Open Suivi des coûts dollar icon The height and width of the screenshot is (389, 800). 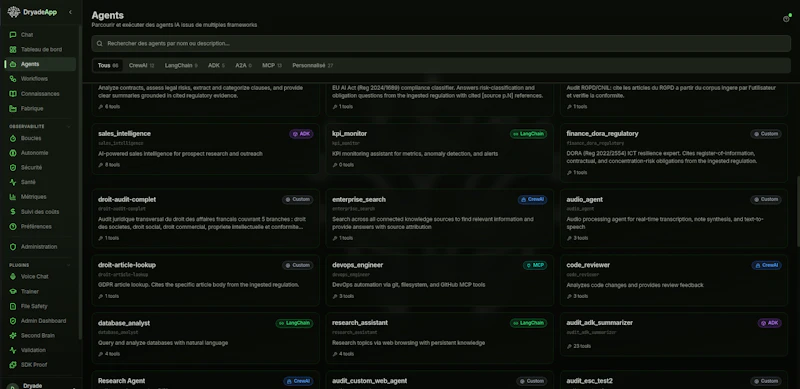[x=13, y=212]
